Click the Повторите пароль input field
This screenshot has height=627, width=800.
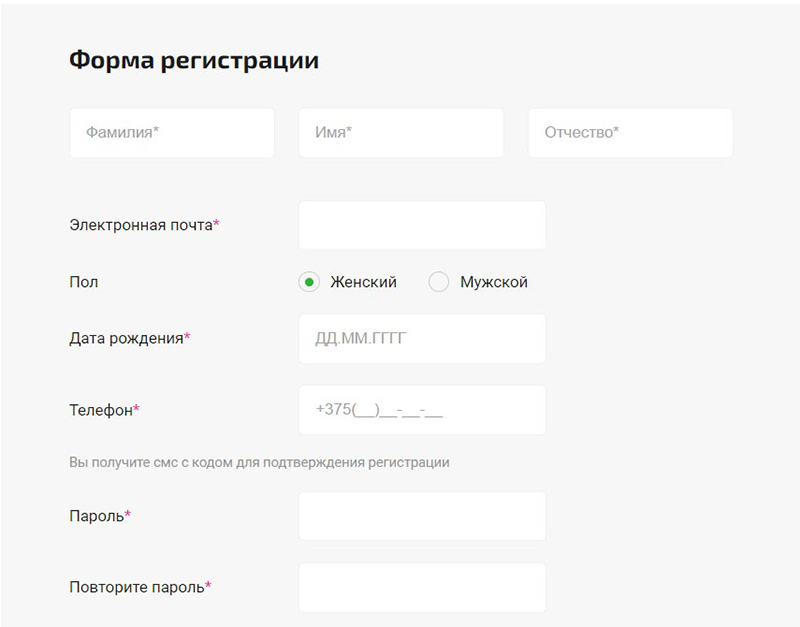pyautogui.click(x=422, y=587)
